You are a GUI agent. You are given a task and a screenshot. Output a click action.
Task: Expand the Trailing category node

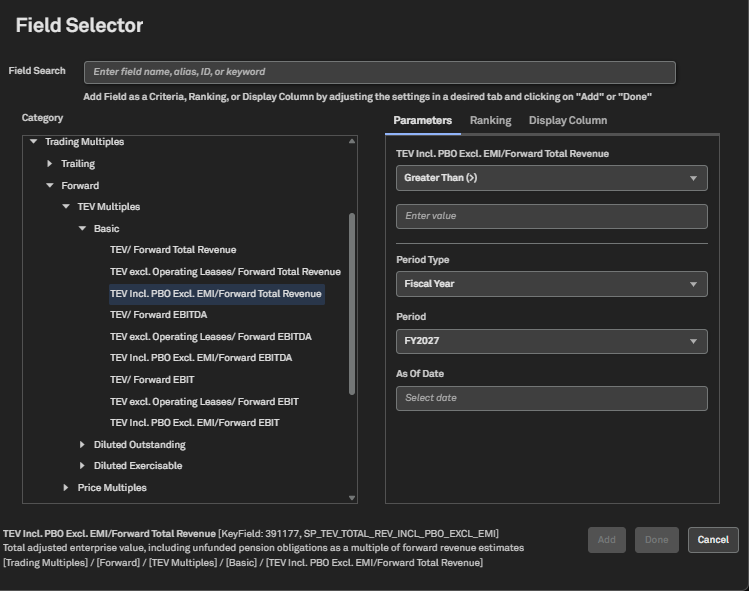[x=50, y=164]
